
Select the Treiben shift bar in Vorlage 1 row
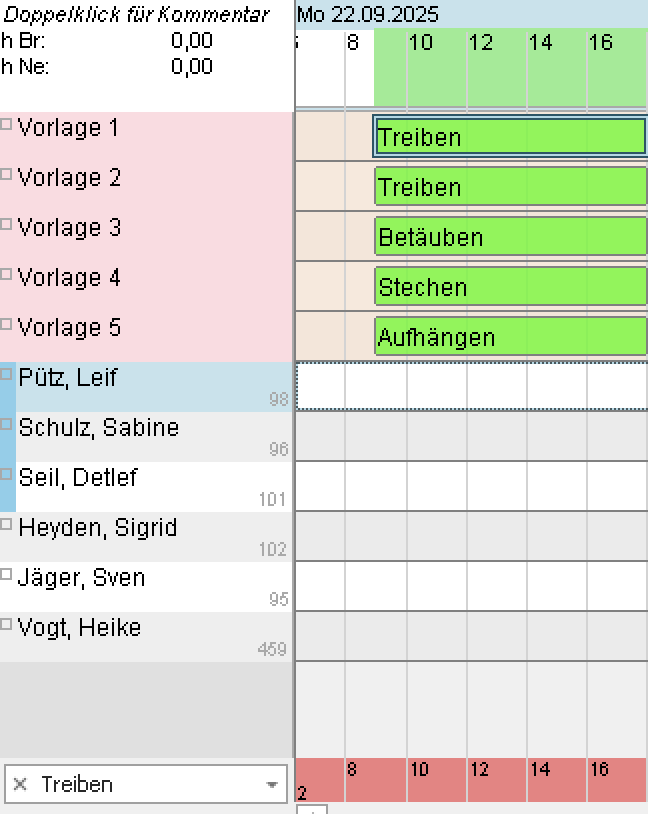coord(510,137)
